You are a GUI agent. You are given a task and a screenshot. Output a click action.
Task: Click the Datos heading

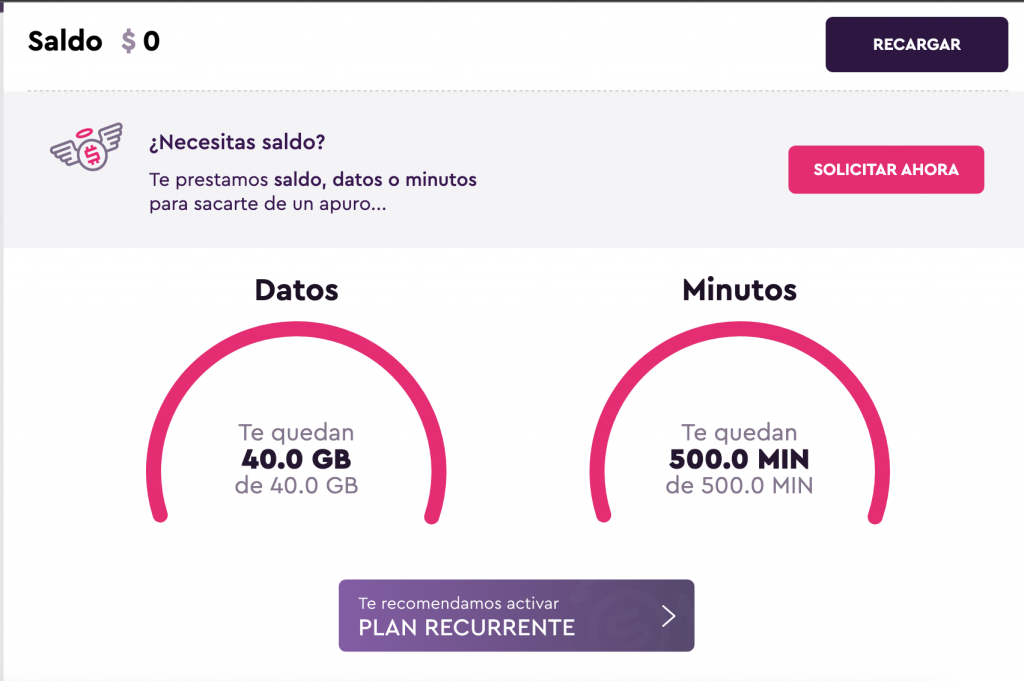point(296,290)
